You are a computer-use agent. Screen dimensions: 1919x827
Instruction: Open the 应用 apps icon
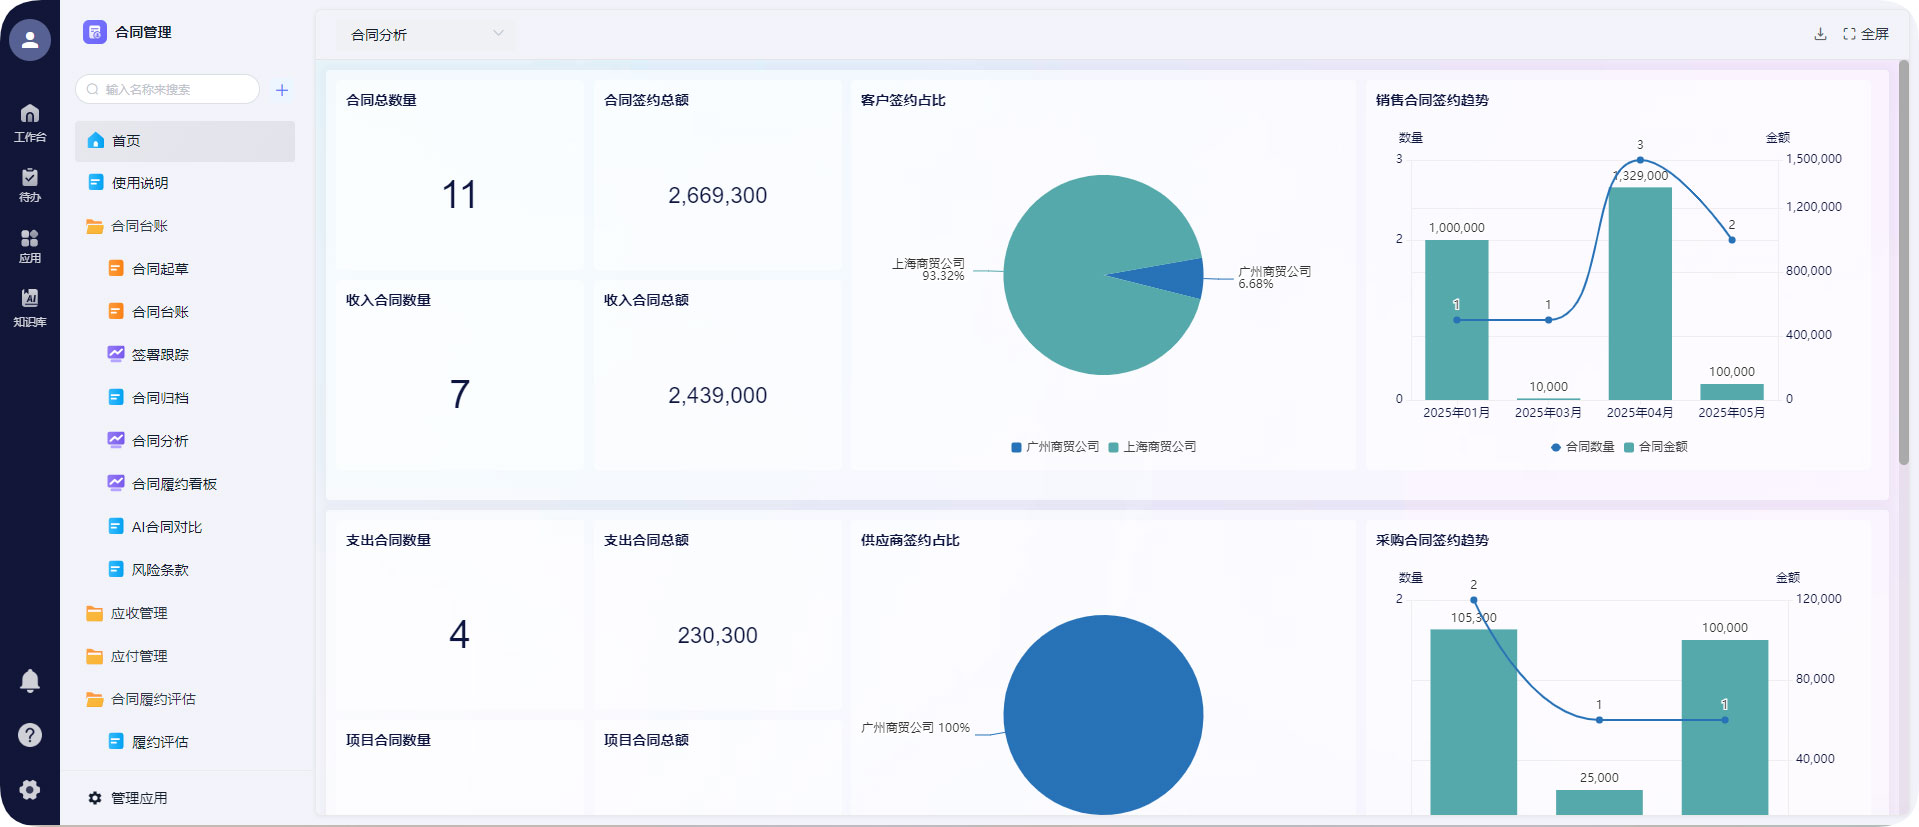(30, 245)
